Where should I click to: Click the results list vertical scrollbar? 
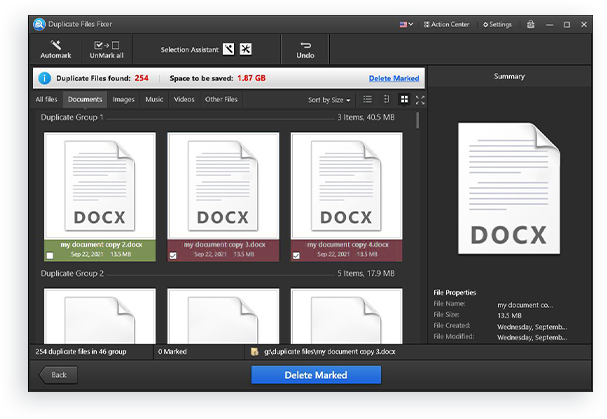coord(417,120)
